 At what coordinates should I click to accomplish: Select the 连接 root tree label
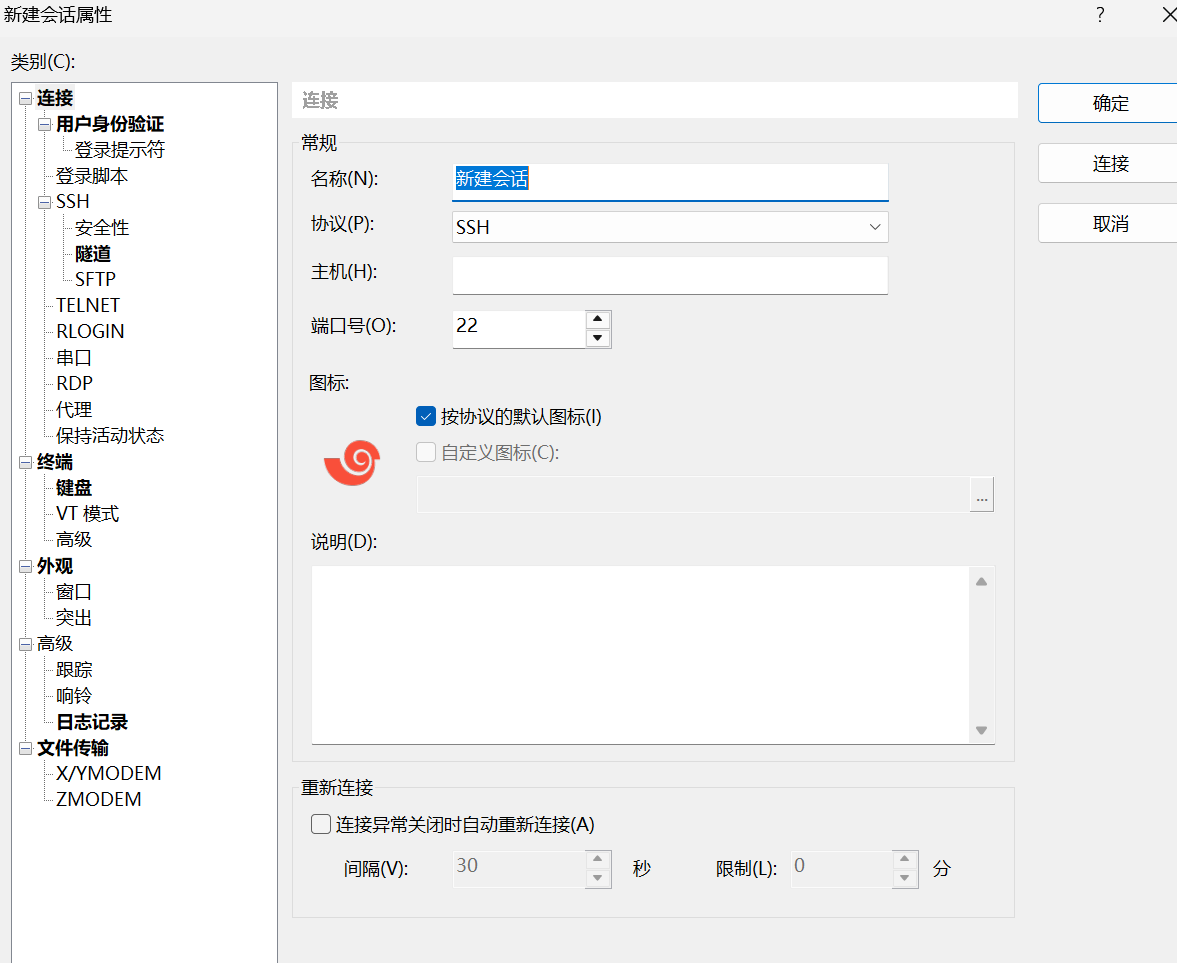pyautogui.click(x=55, y=98)
